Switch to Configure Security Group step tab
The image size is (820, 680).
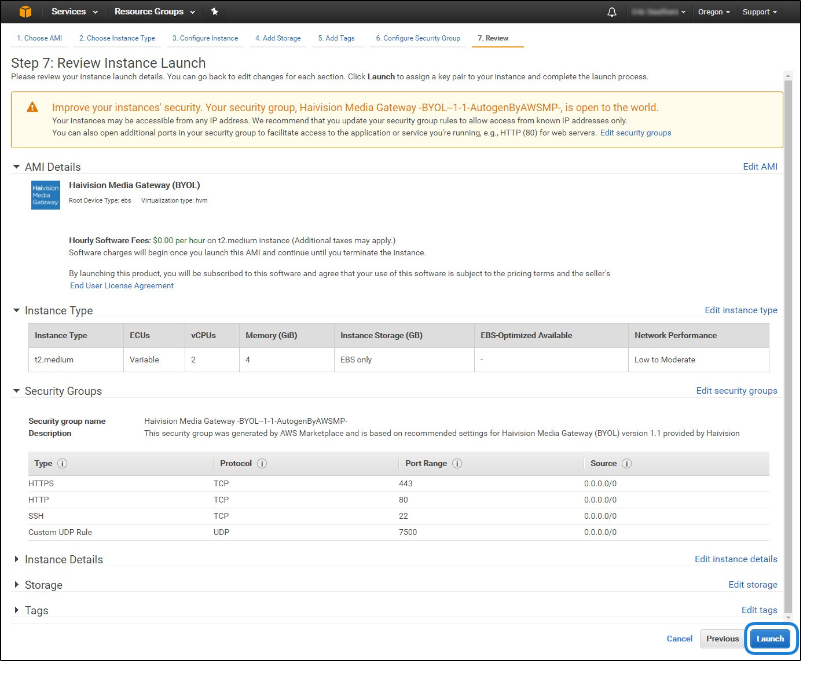click(x=417, y=38)
